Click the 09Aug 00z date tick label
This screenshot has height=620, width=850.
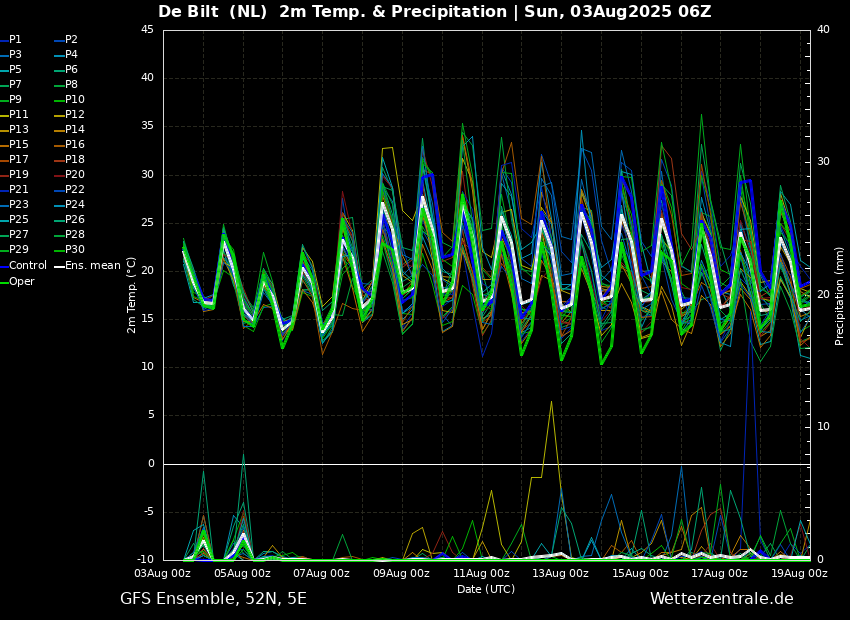401,574
